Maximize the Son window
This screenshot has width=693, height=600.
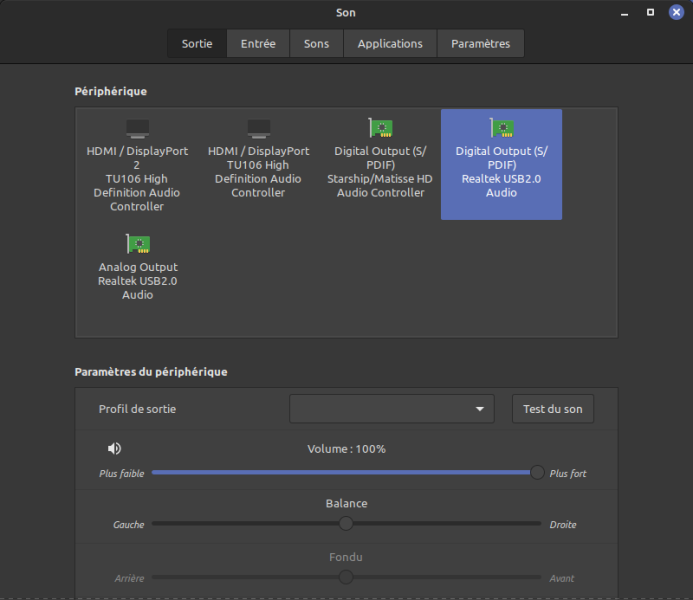650,13
